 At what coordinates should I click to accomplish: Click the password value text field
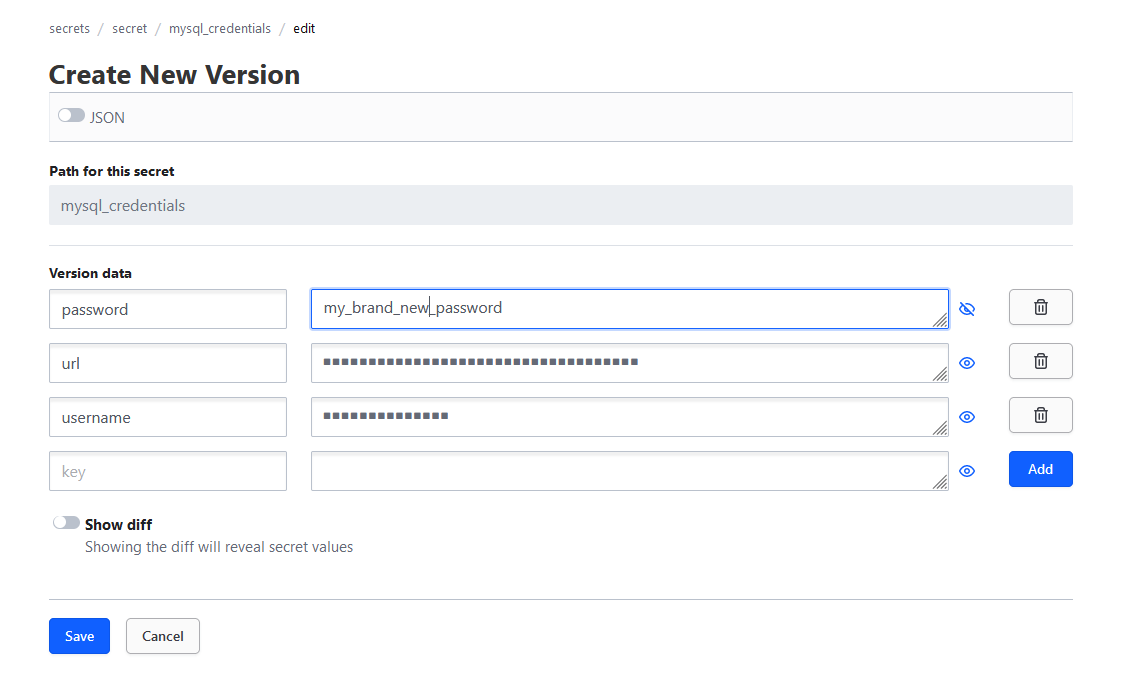628,308
